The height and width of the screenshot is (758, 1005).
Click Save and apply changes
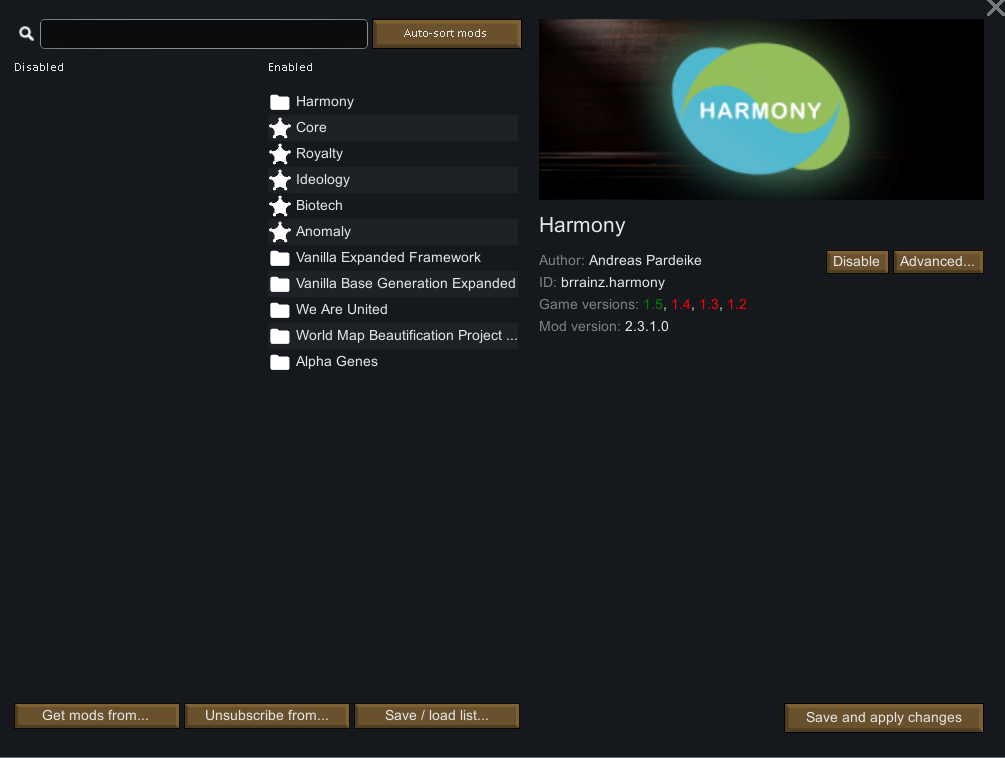[x=884, y=718]
